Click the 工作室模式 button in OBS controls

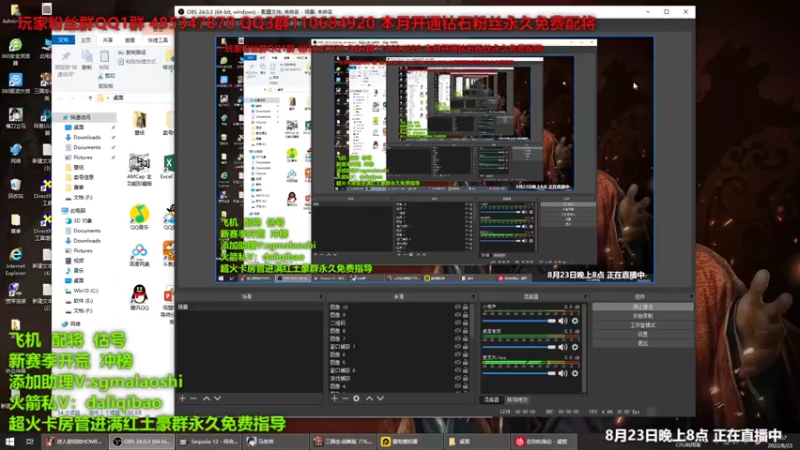point(643,325)
